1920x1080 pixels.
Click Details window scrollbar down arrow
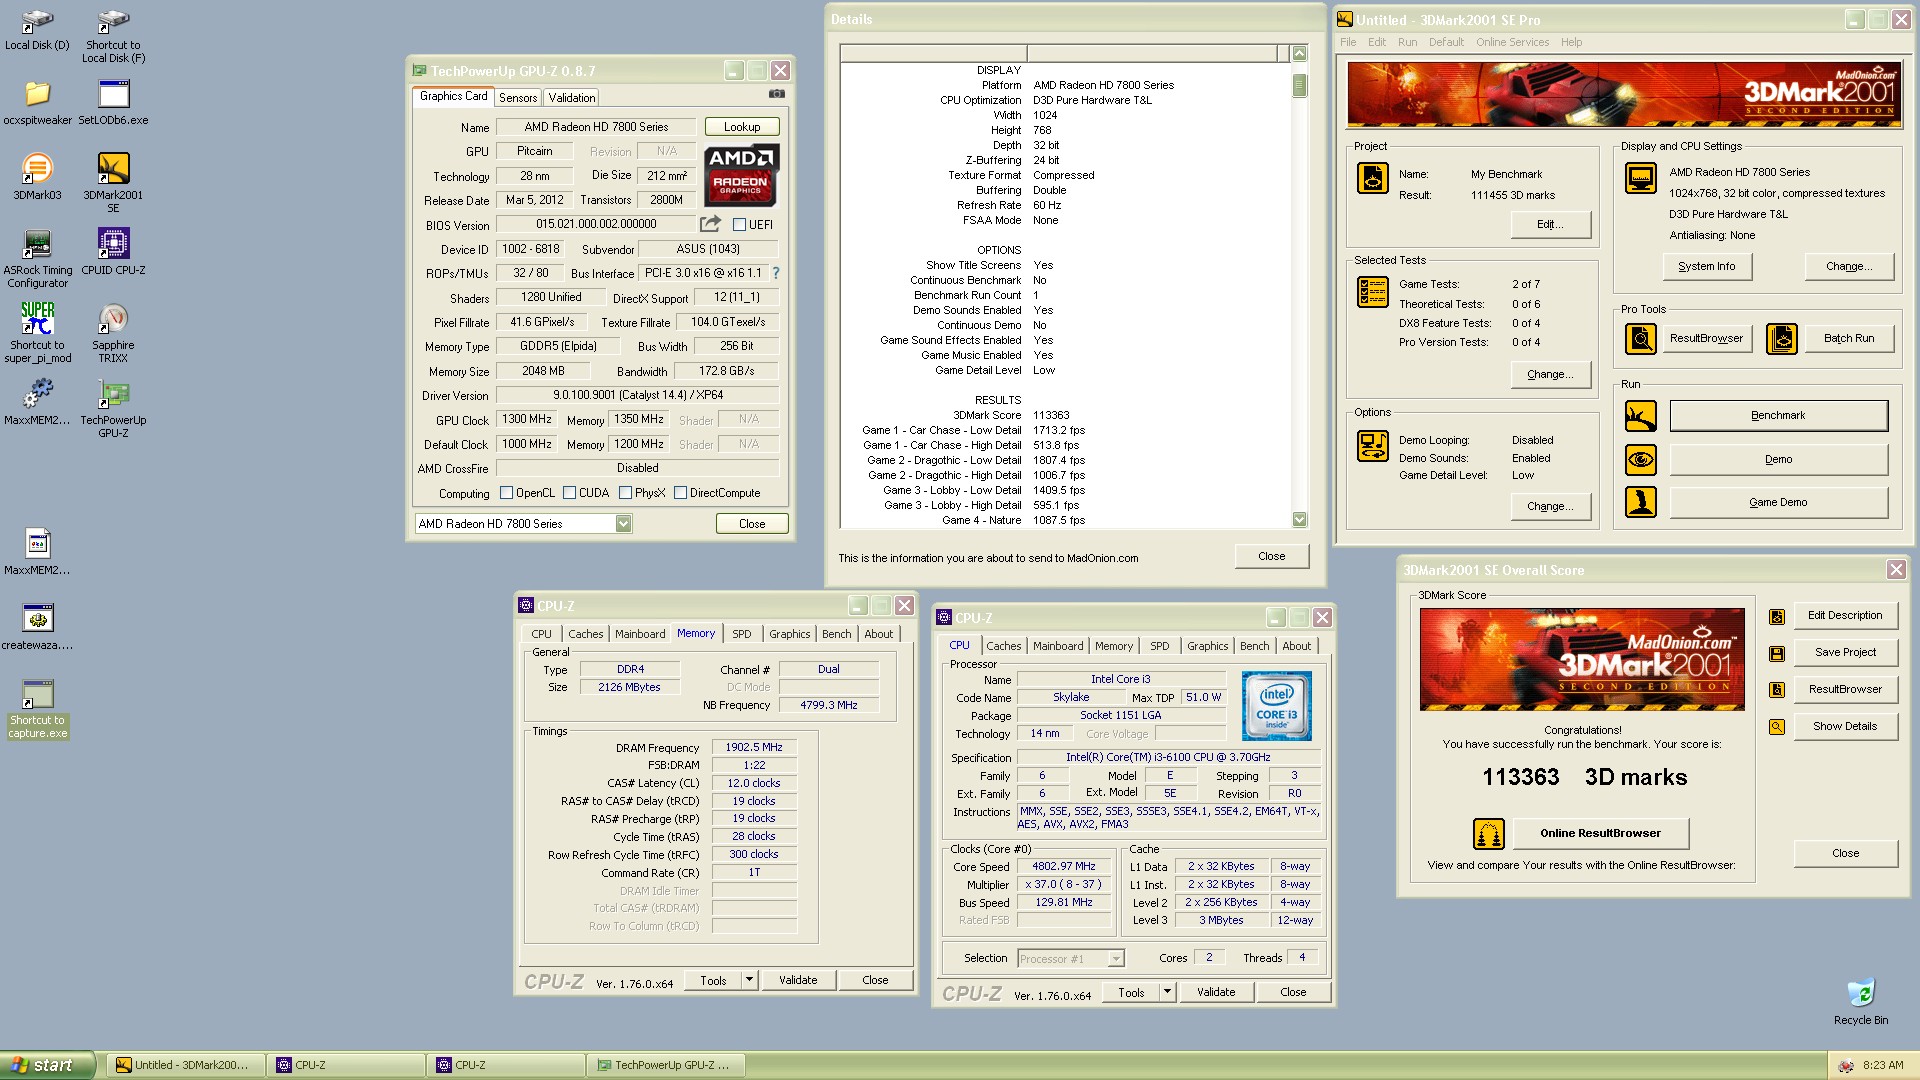(x=1299, y=519)
